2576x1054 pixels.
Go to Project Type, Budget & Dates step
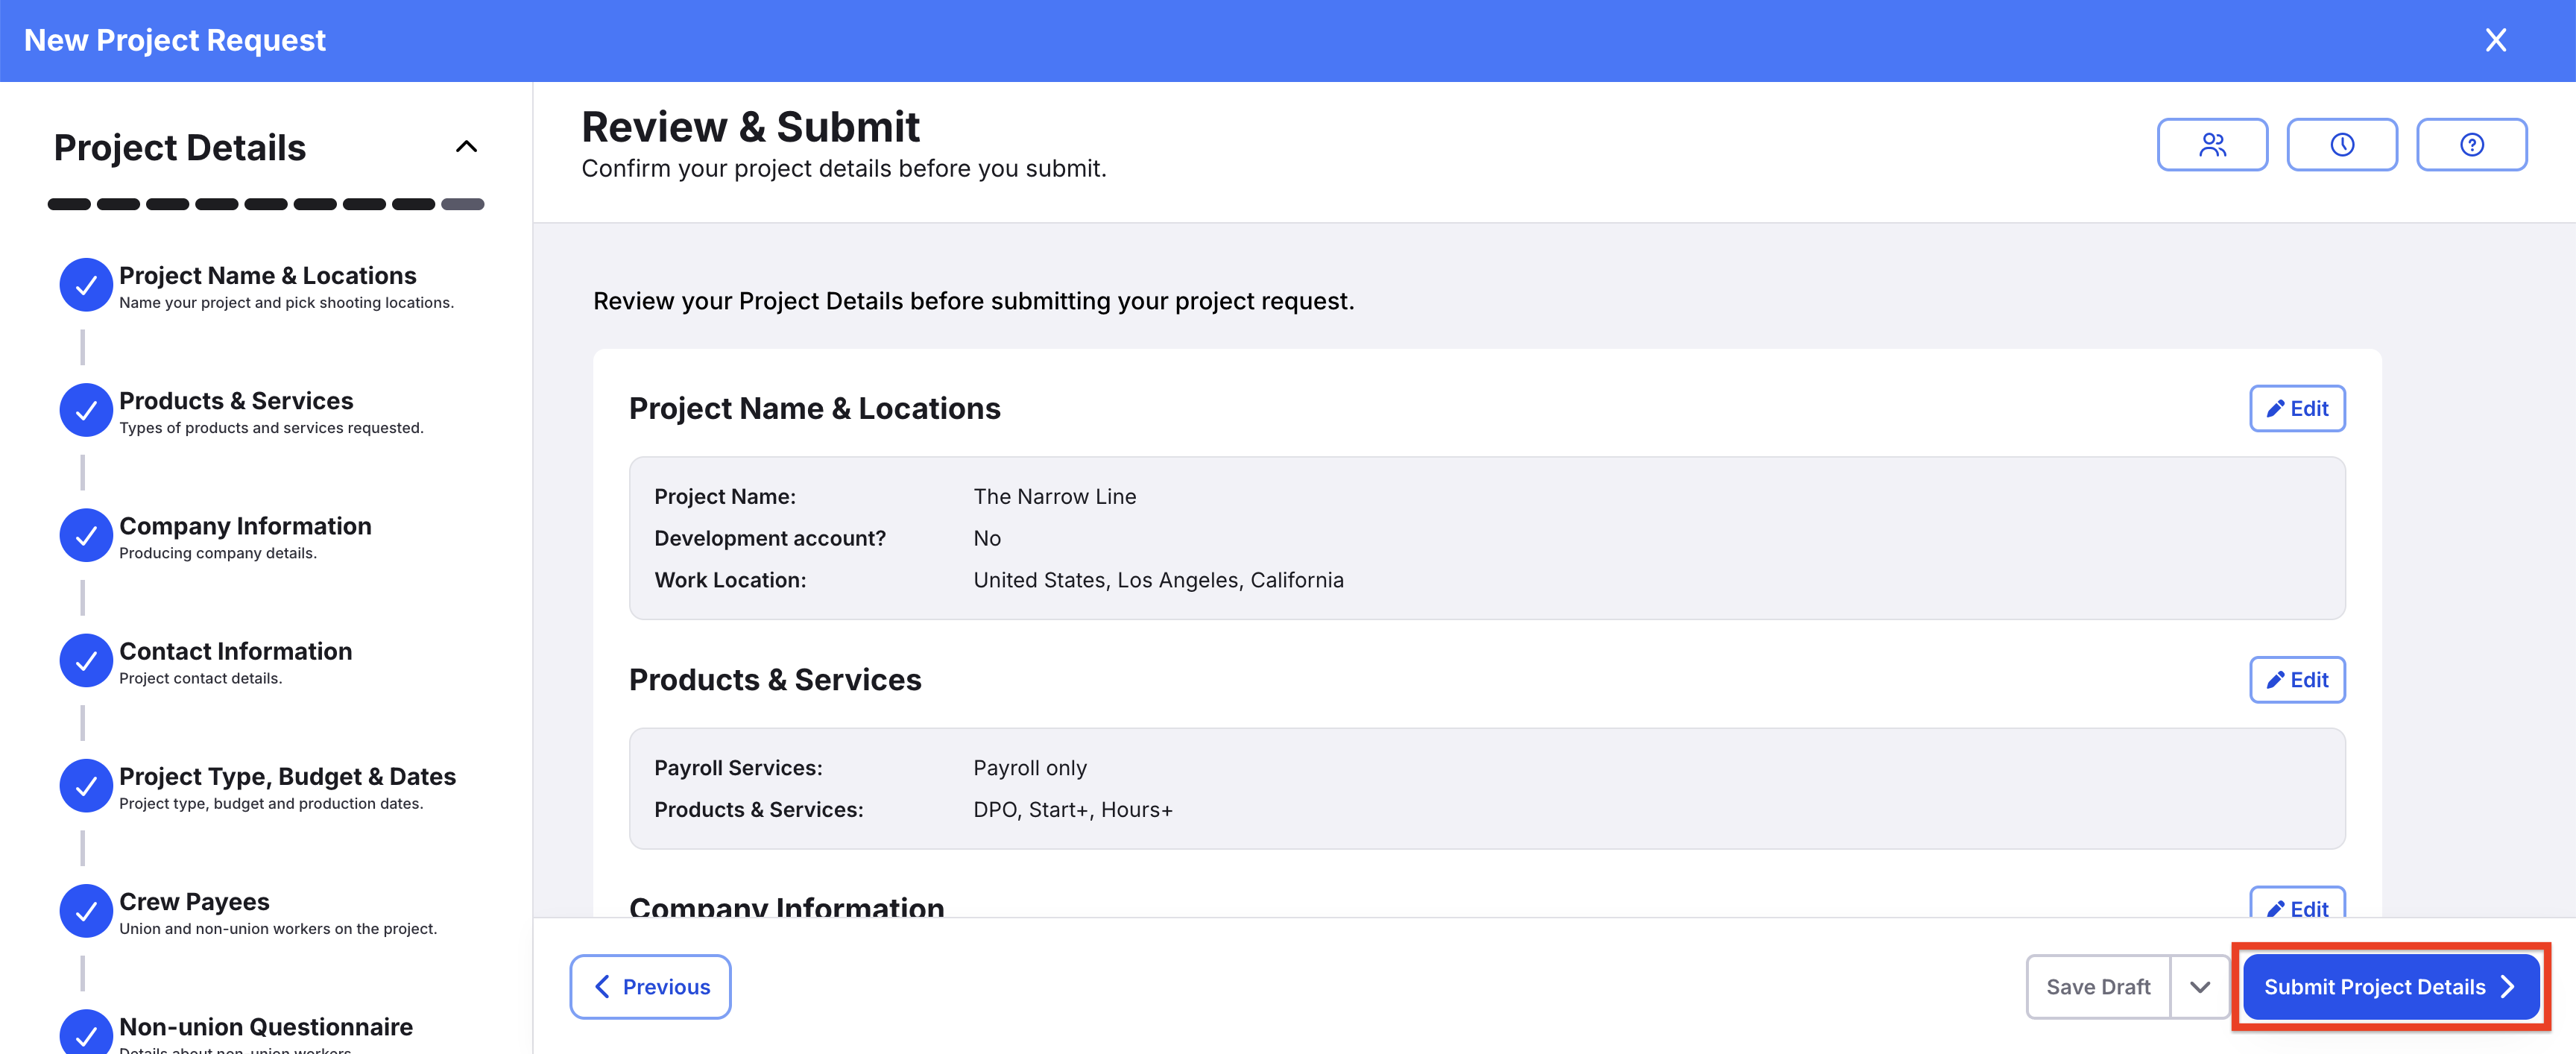pos(288,777)
